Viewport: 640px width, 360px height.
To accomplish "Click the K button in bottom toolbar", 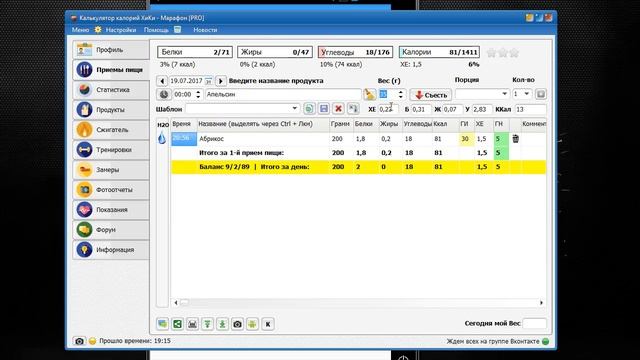I will pos(268,324).
